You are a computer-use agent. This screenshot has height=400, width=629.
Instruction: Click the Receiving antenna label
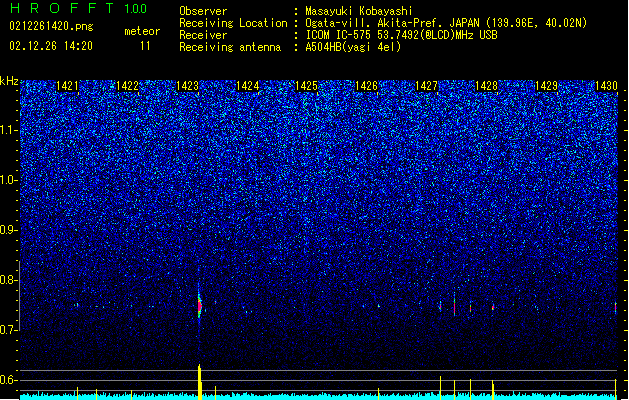point(230,47)
